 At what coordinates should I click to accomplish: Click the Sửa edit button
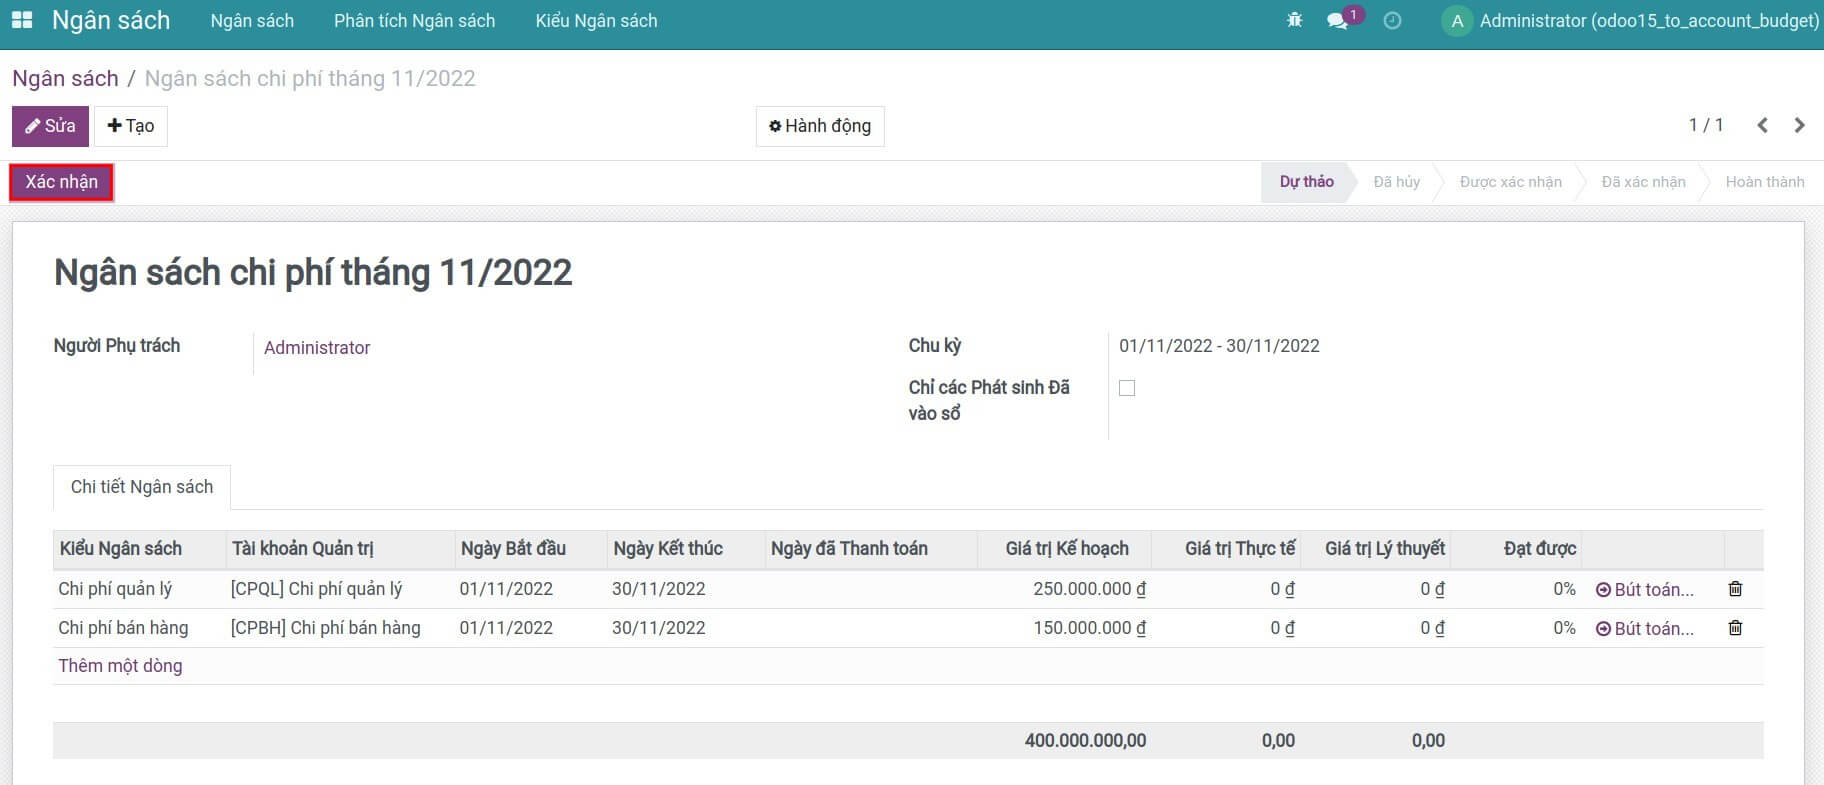pyautogui.click(x=50, y=126)
